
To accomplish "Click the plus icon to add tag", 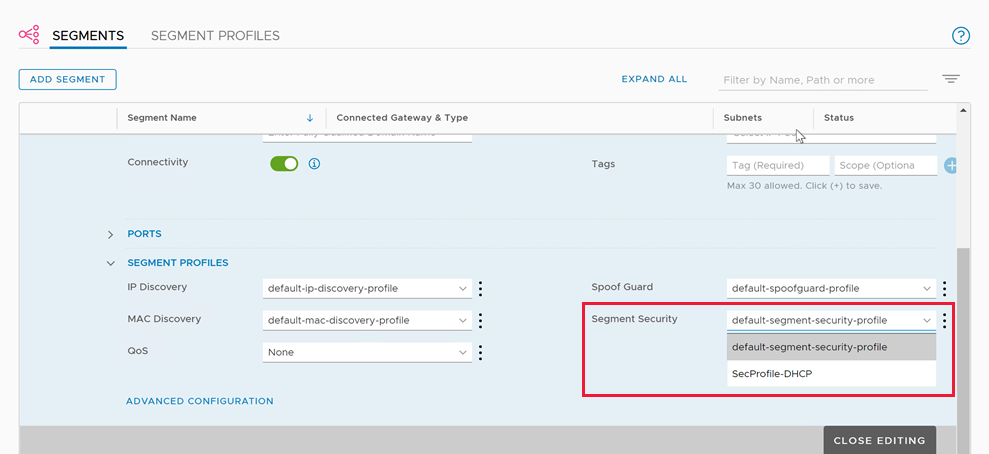I will pos(950,165).
